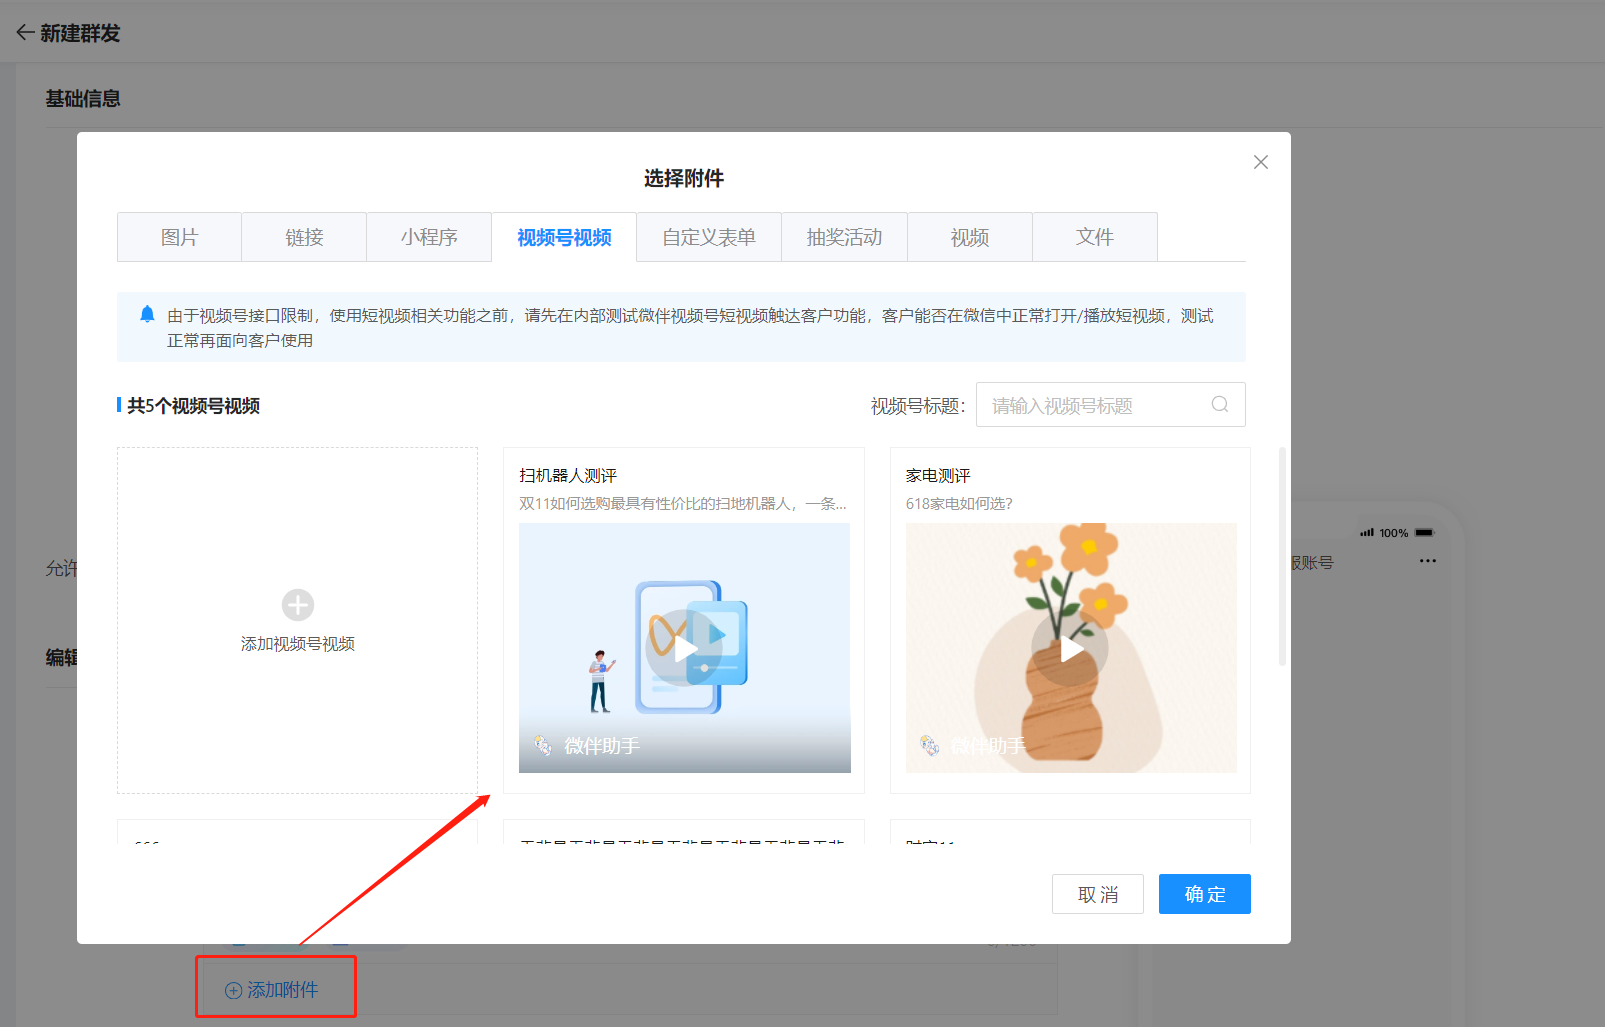The height and width of the screenshot is (1027, 1605).
Task: Click the 618家电如何选? description
Action: tap(959, 503)
